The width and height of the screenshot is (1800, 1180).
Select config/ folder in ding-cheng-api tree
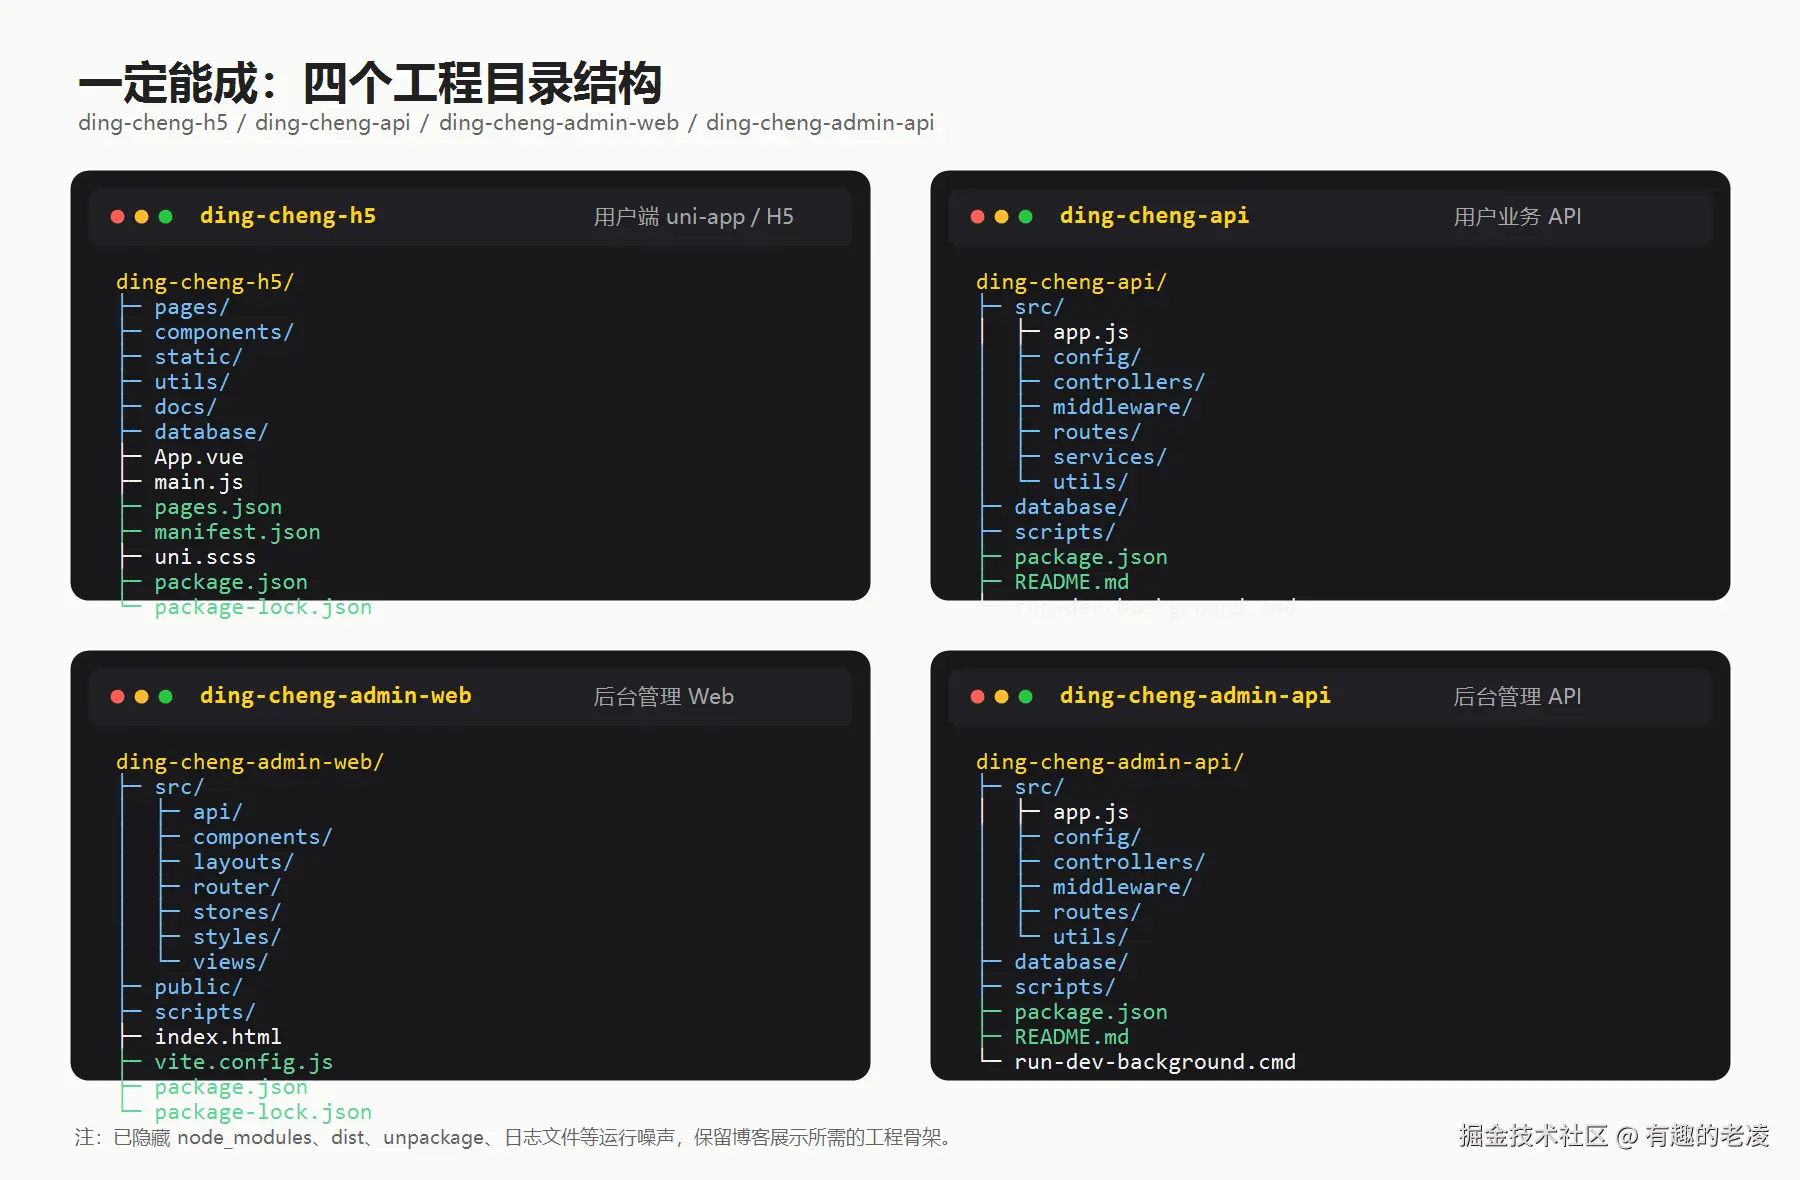pyautogui.click(x=1097, y=358)
